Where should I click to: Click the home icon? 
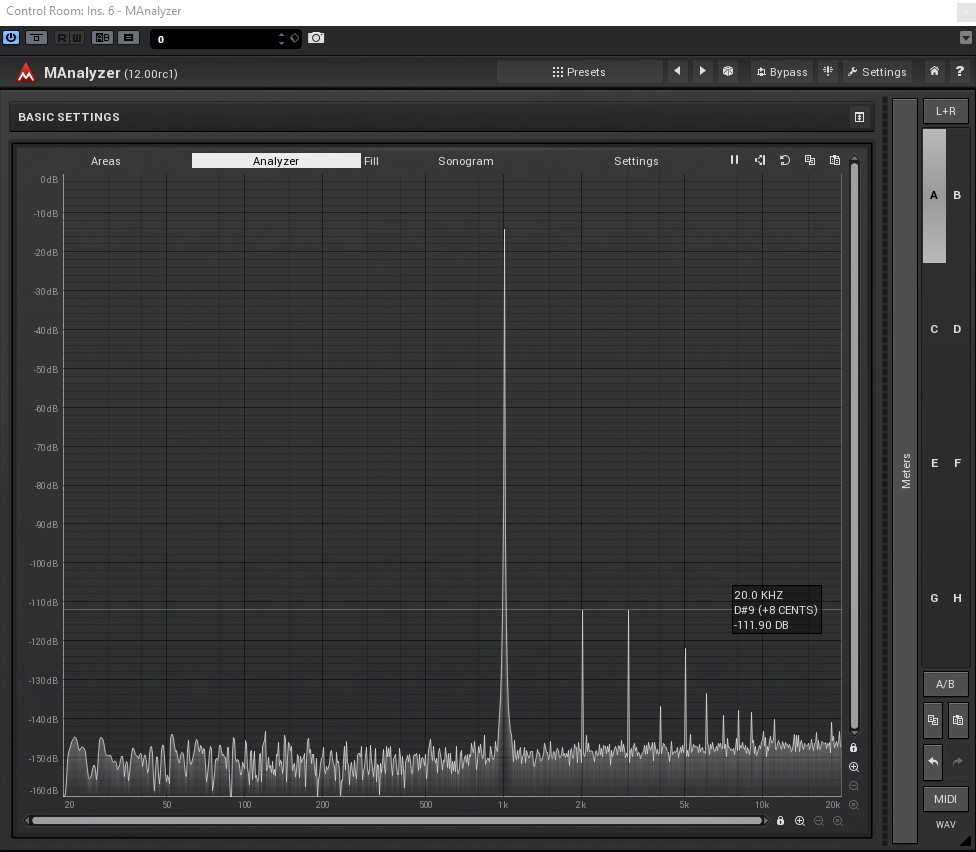coord(934,71)
